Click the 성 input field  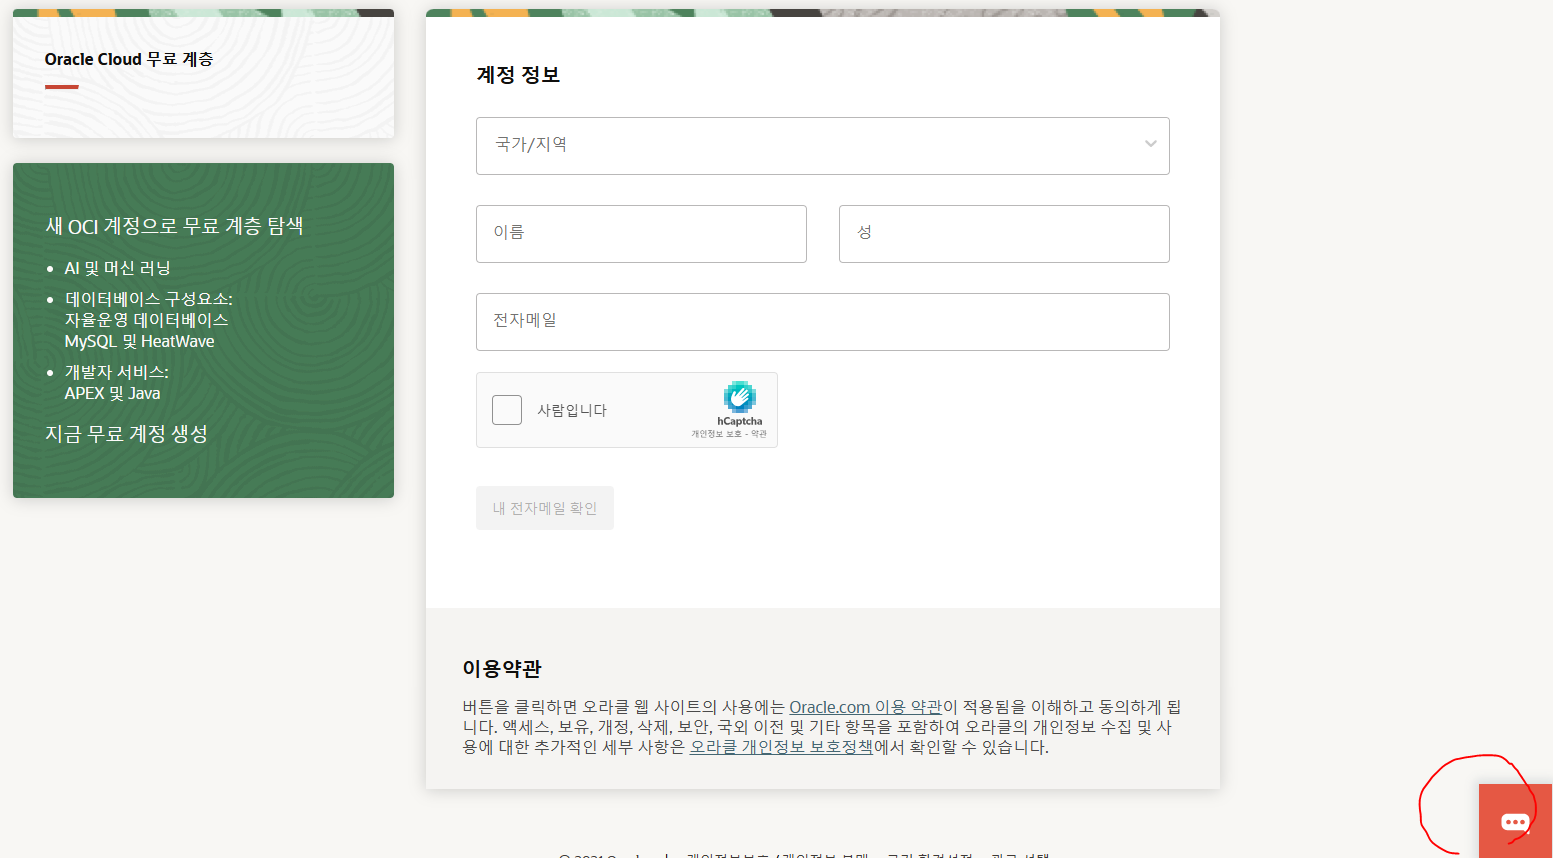pos(1004,234)
